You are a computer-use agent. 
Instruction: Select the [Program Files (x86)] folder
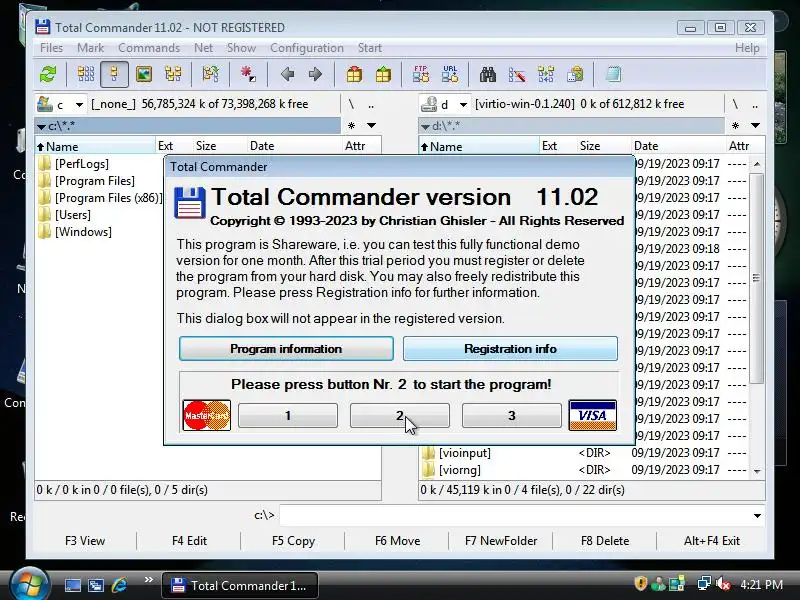108,197
